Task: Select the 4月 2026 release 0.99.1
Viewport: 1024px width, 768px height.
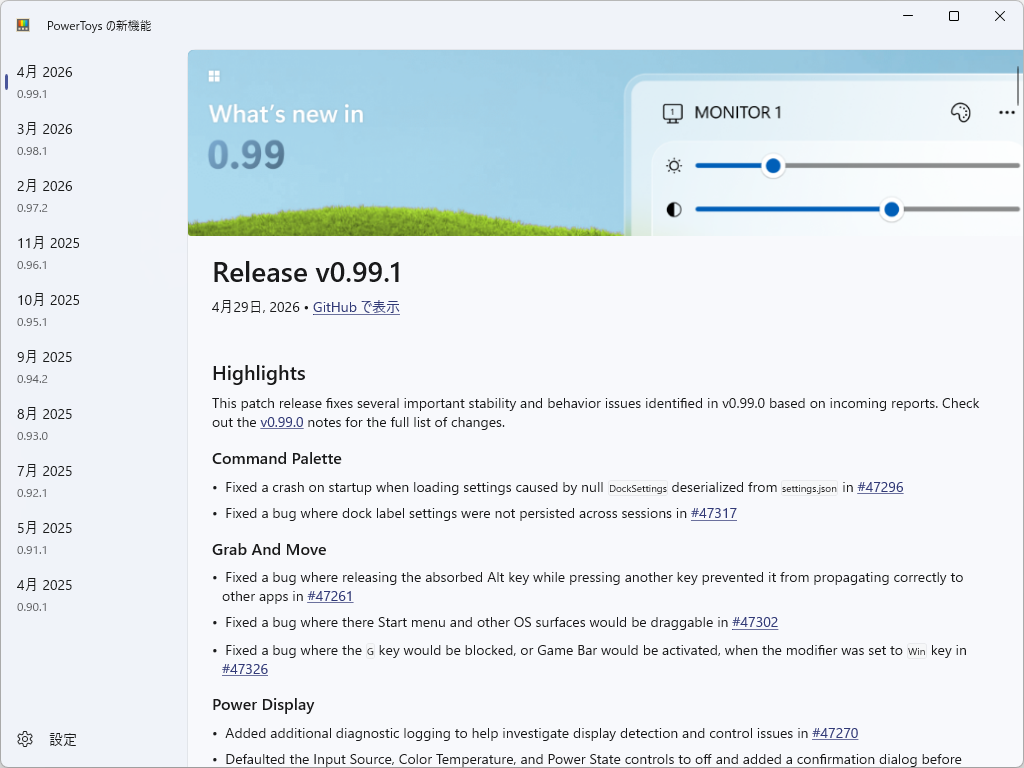Action: (x=94, y=82)
